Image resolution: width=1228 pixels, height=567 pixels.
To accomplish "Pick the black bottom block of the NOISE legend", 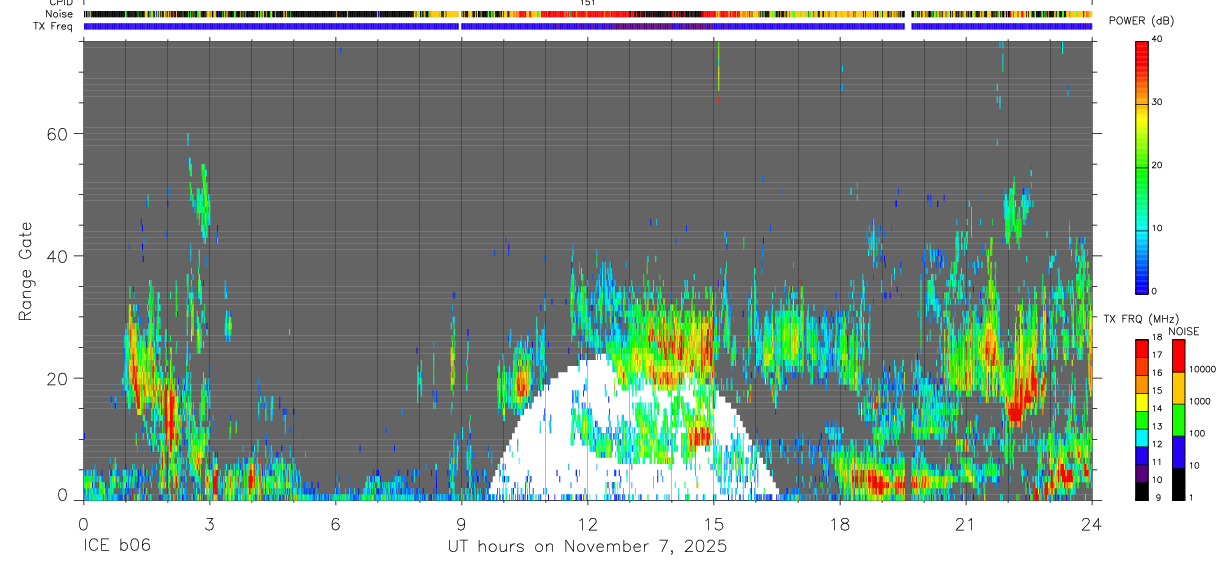I will click(x=1178, y=484).
